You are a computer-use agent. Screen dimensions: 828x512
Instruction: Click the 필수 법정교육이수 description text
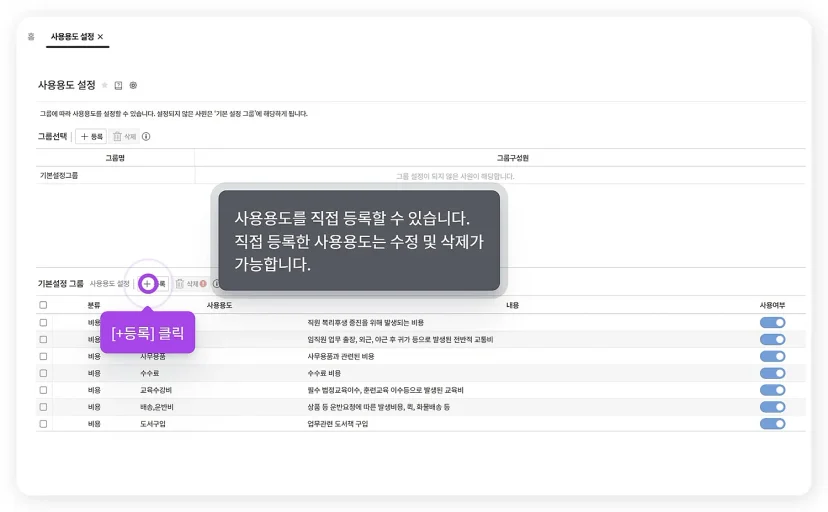click(385, 390)
